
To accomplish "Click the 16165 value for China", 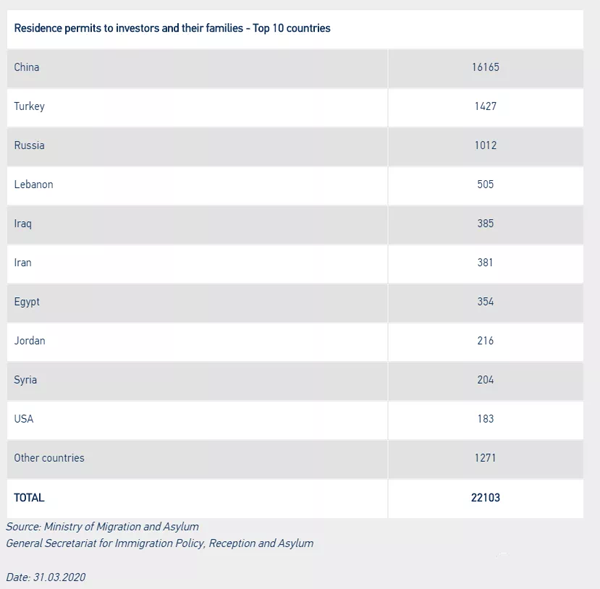I will 485,67.
